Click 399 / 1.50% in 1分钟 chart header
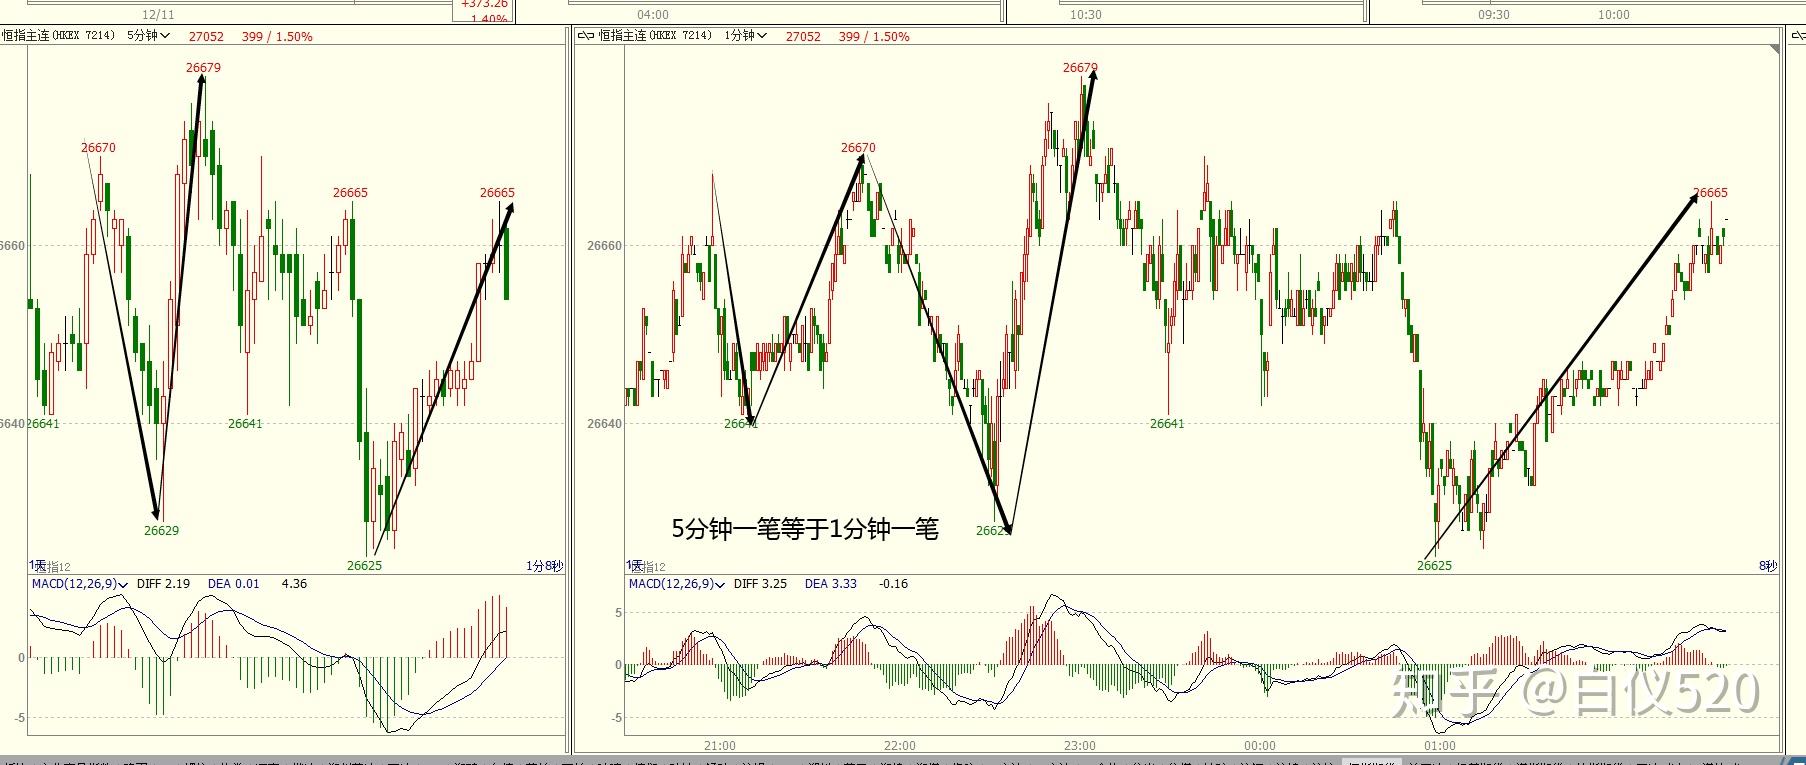 tap(874, 36)
